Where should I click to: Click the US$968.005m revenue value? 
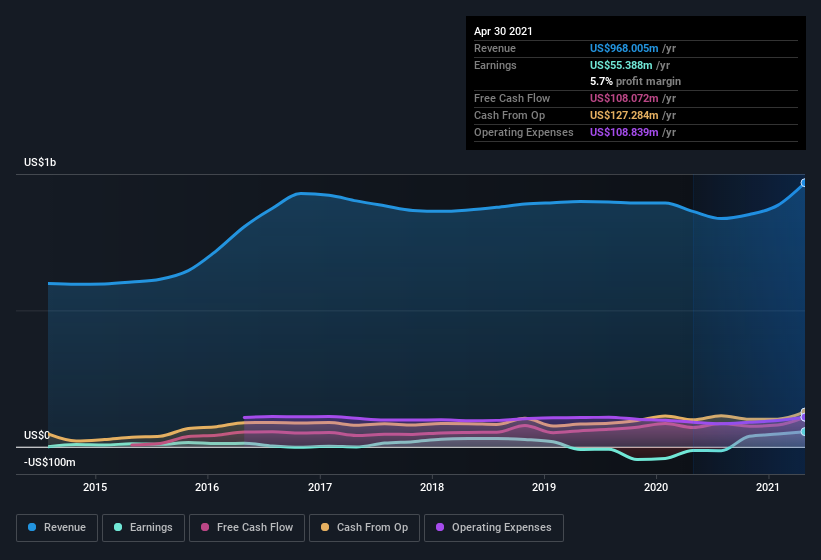[x=624, y=48]
